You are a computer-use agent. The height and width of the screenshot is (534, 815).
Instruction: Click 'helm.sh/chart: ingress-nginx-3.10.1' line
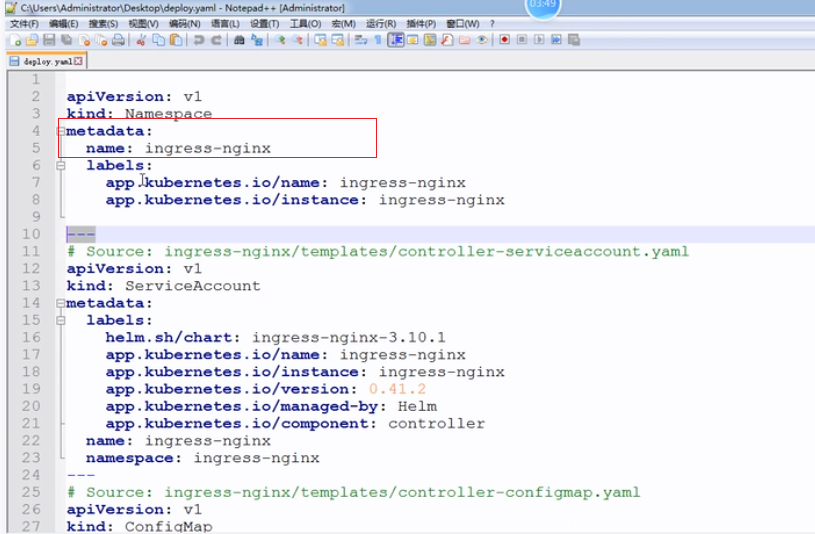(x=275, y=337)
